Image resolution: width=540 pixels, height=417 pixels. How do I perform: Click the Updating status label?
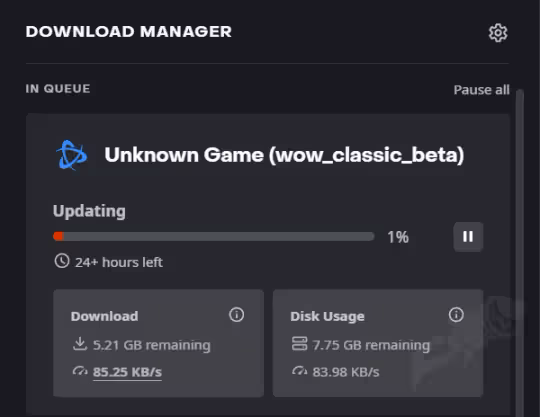point(89,211)
